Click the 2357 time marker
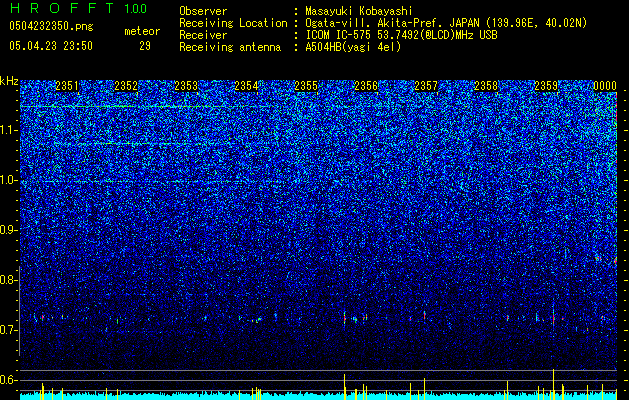Screen dimensions: 629x400 pos(426,86)
